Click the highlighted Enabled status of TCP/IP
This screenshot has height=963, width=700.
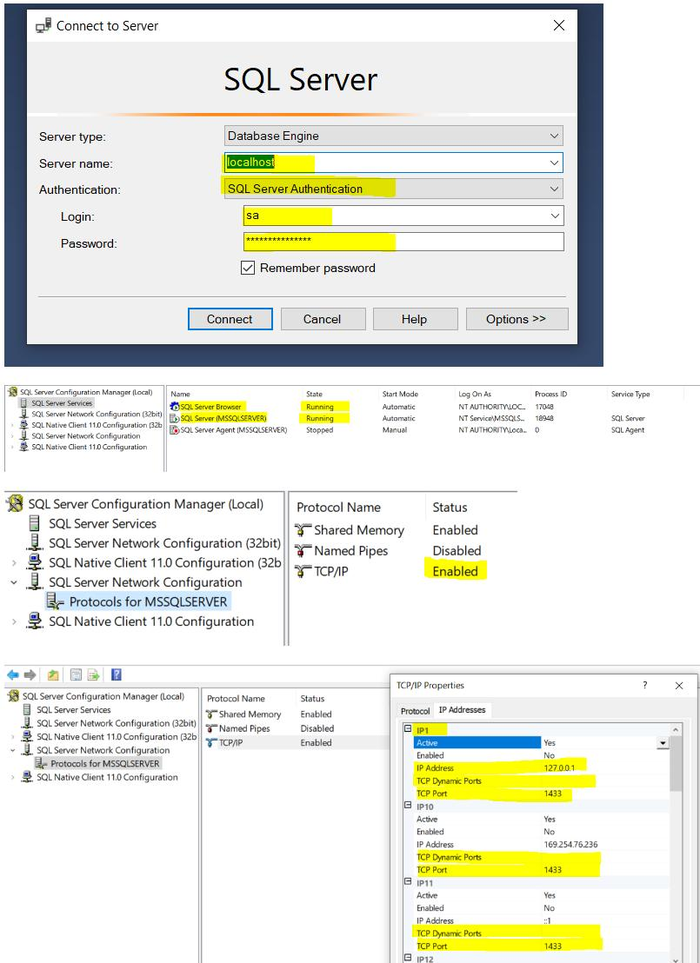tap(455, 571)
